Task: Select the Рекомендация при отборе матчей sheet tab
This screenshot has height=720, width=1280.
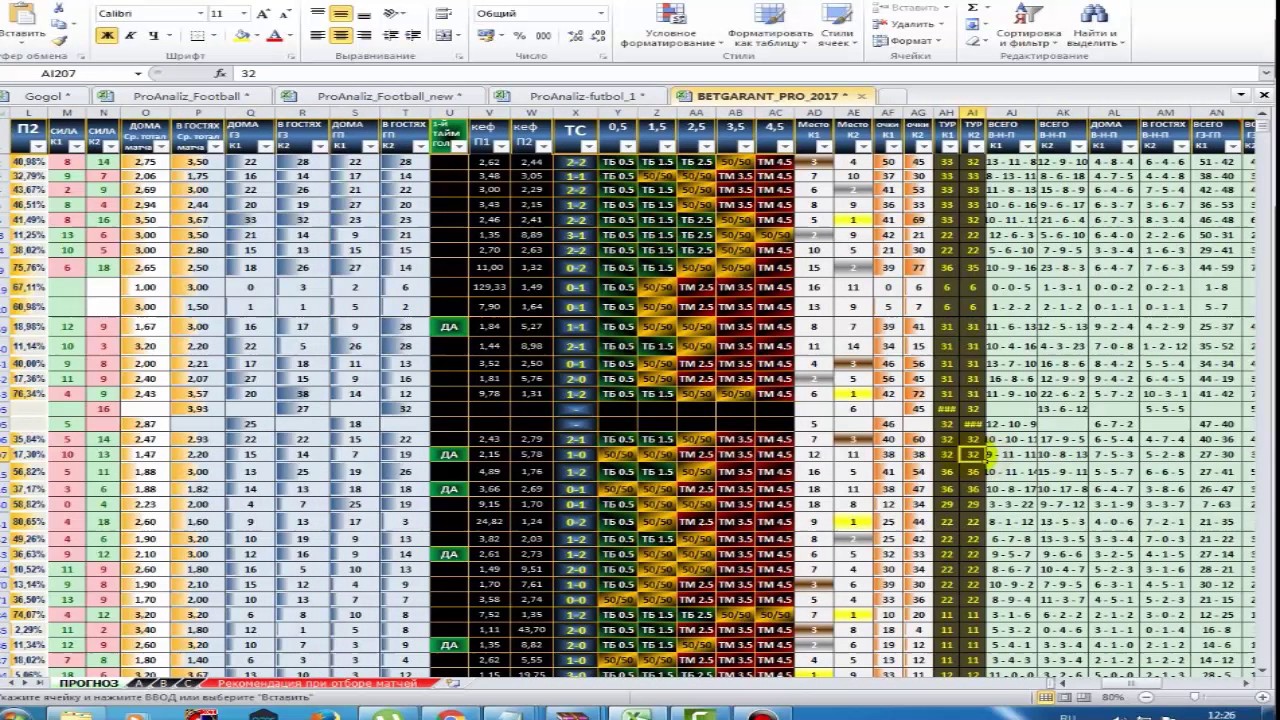Action: point(318,684)
